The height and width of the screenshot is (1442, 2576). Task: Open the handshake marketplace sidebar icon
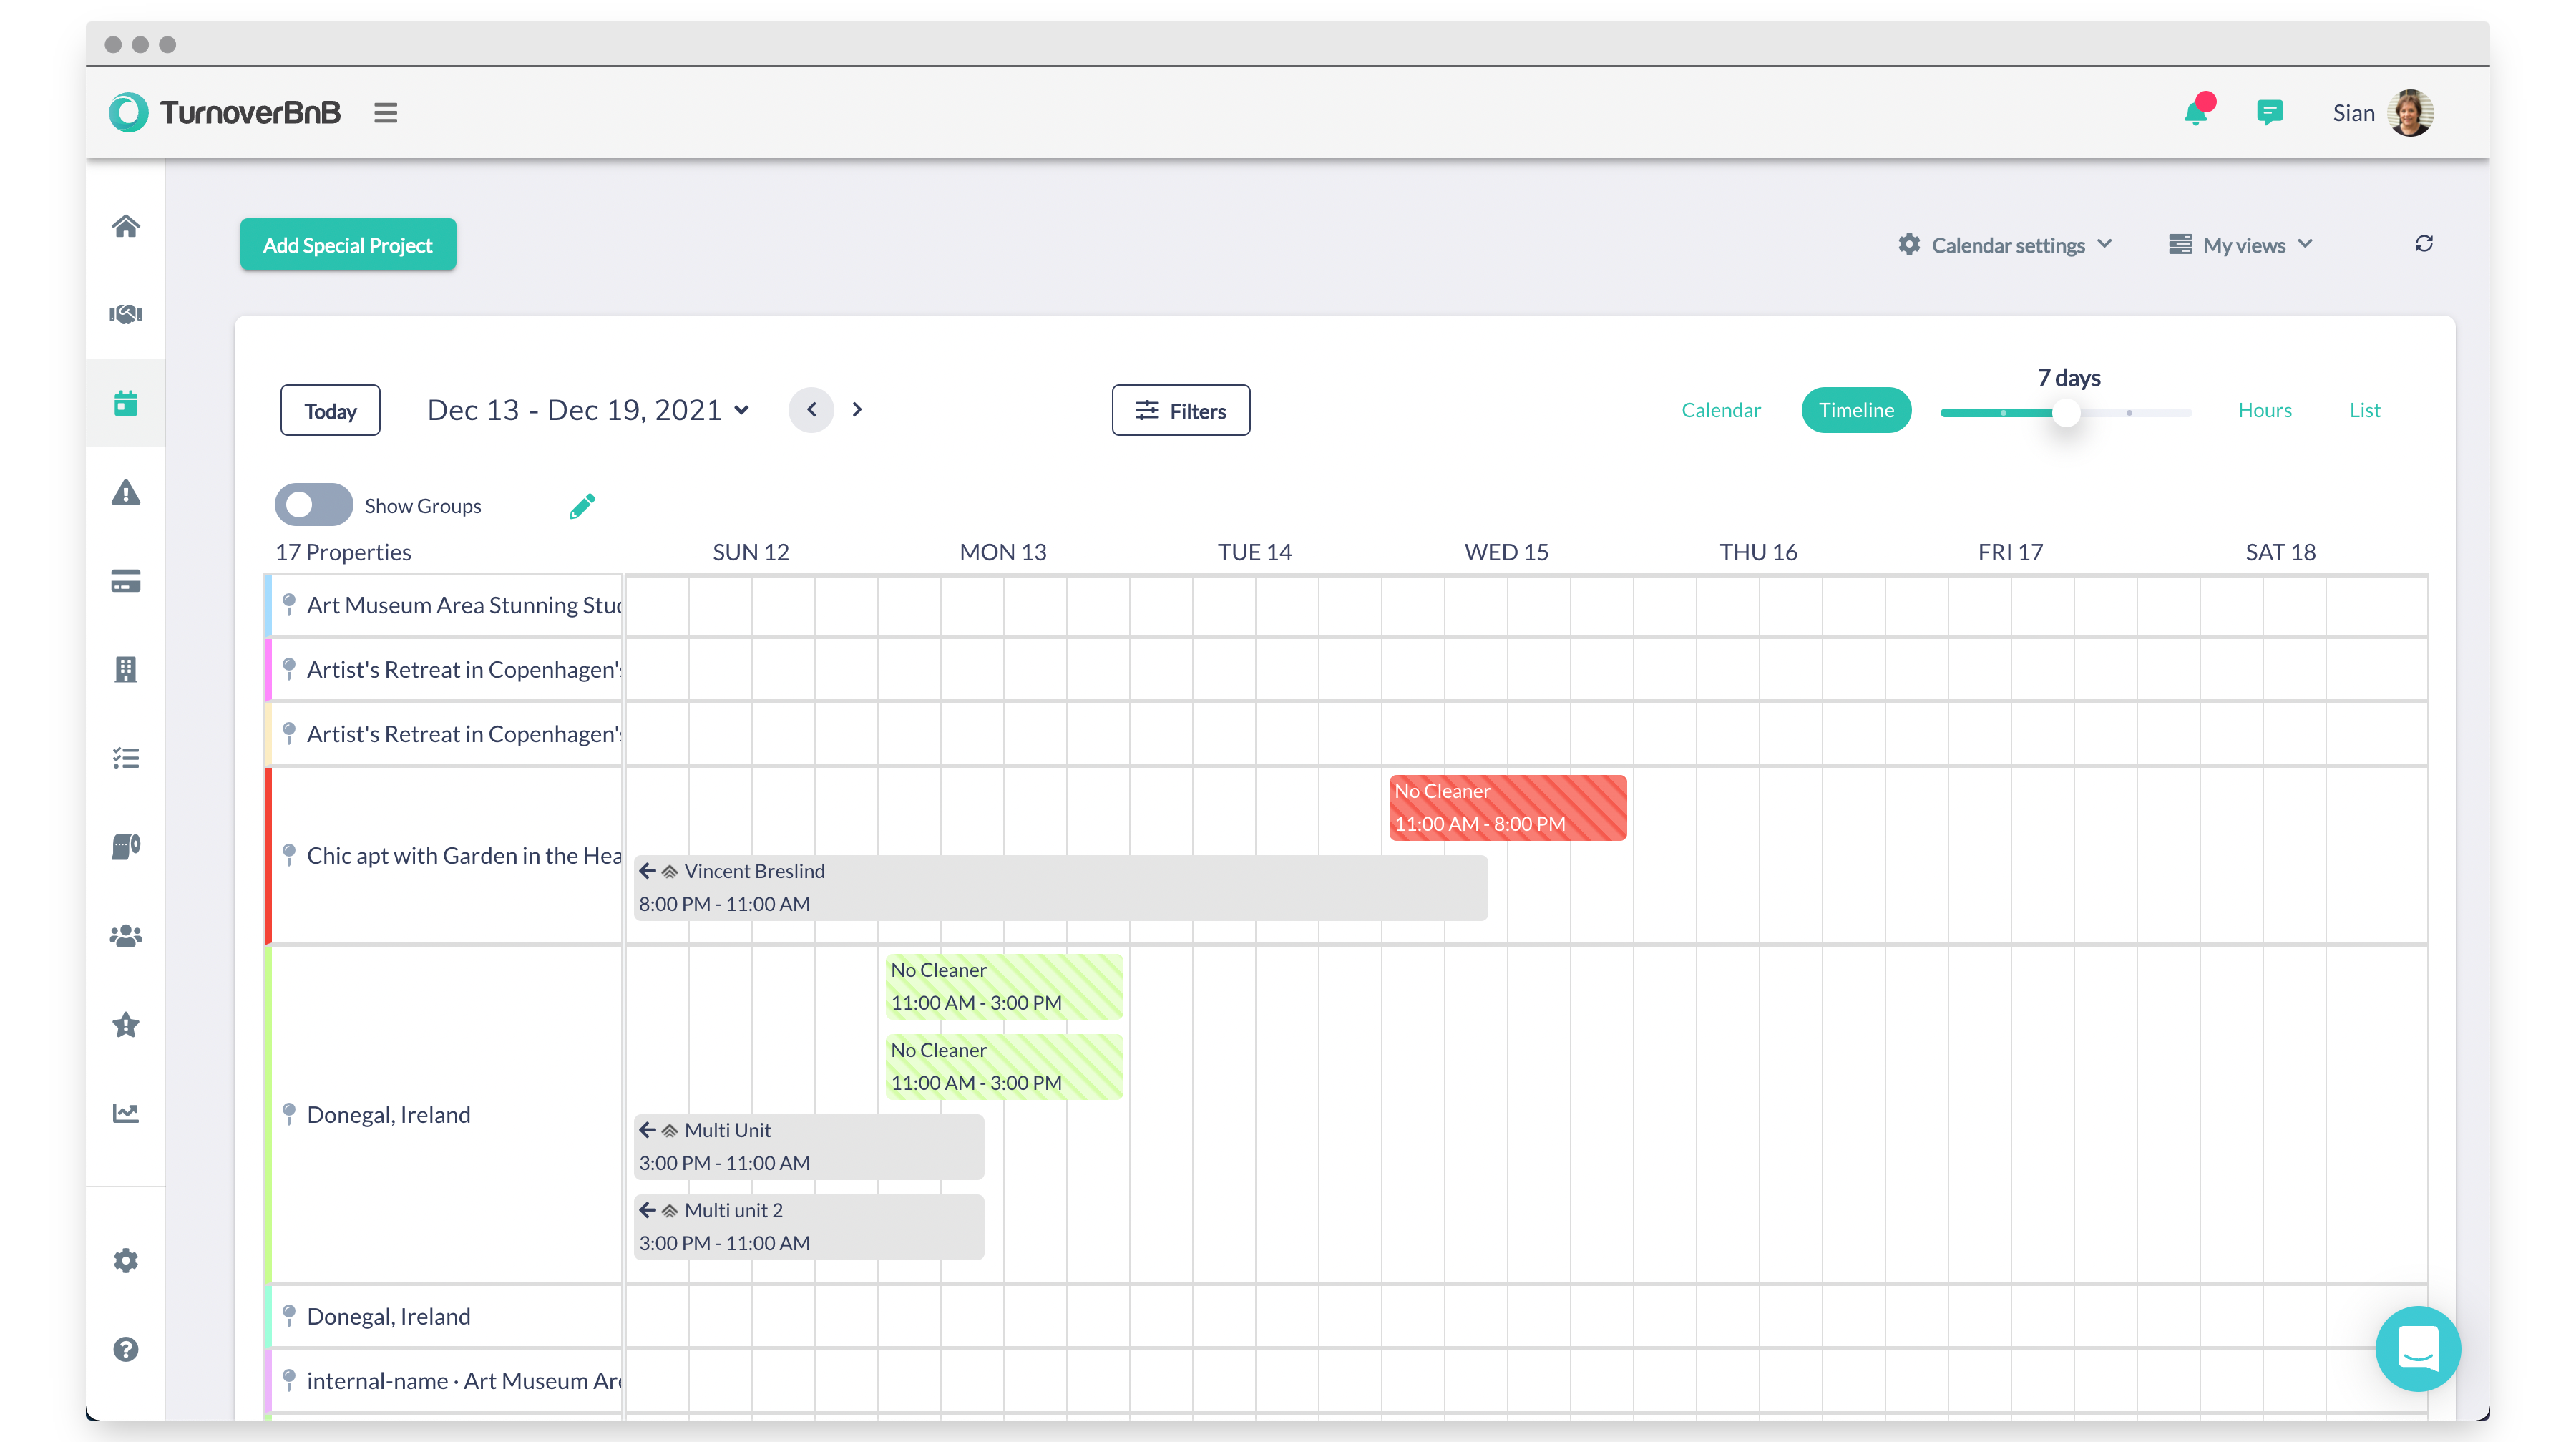(x=126, y=315)
